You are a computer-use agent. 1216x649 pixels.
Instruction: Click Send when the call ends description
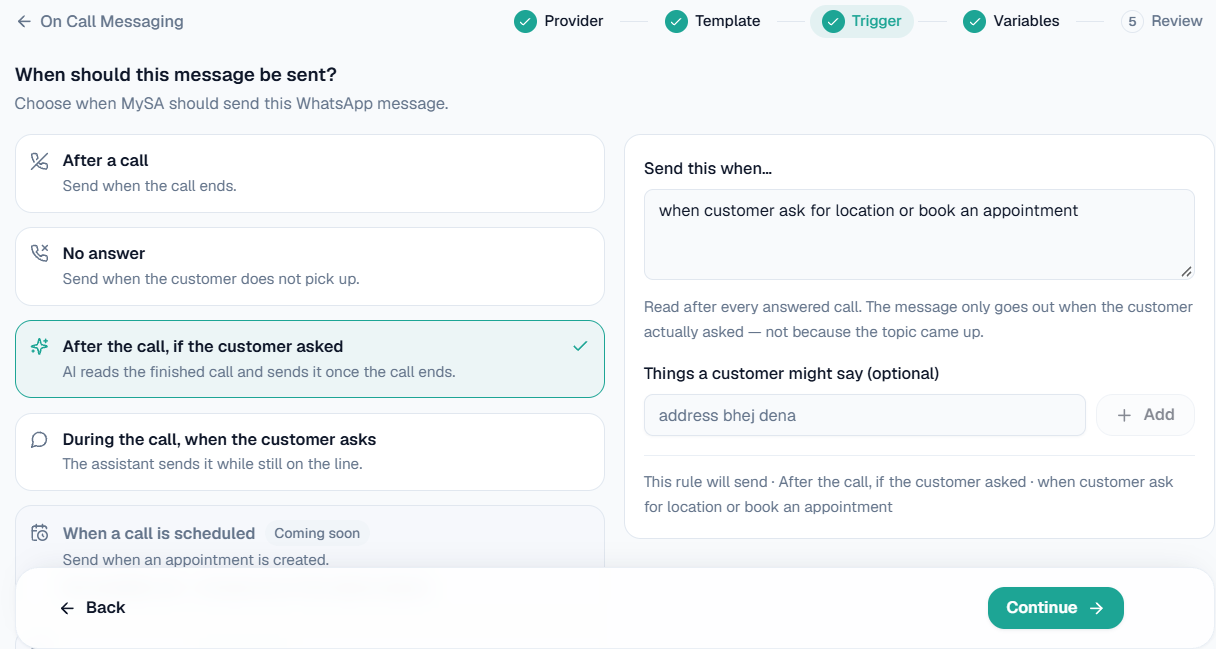pyautogui.click(x=150, y=186)
